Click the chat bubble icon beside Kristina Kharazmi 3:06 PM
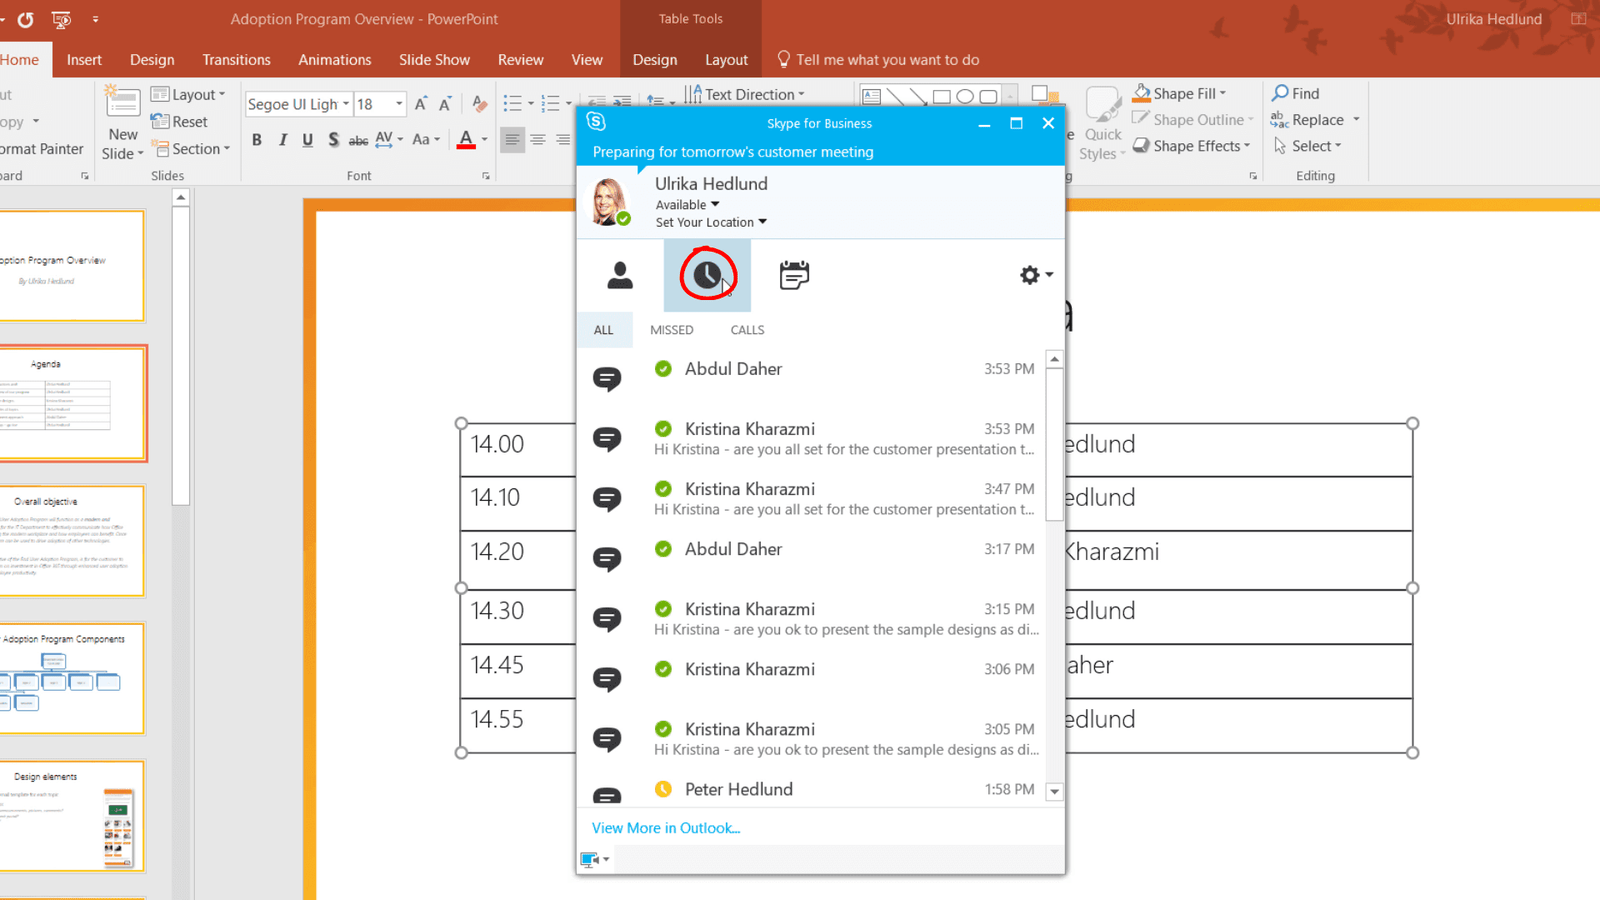The width and height of the screenshot is (1600, 900). pyautogui.click(x=607, y=678)
